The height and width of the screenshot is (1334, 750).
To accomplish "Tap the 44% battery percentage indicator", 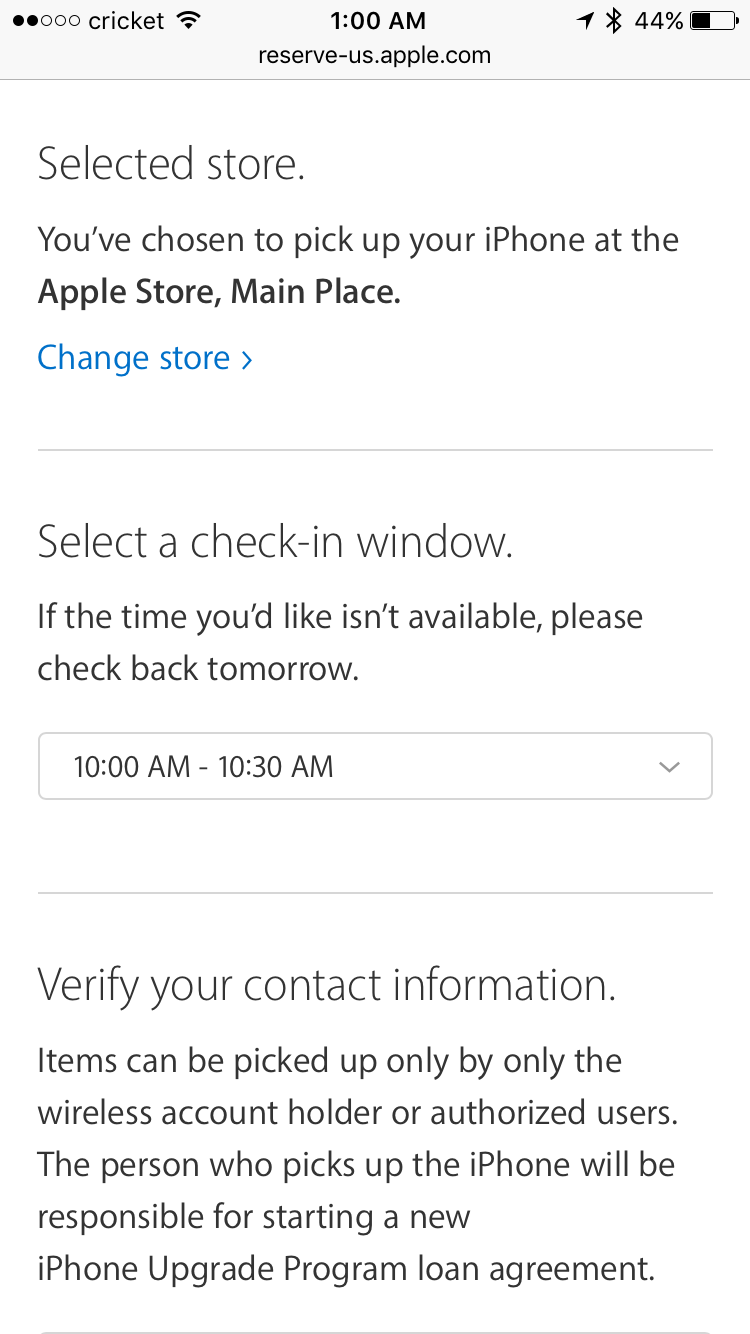I will [658, 20].
